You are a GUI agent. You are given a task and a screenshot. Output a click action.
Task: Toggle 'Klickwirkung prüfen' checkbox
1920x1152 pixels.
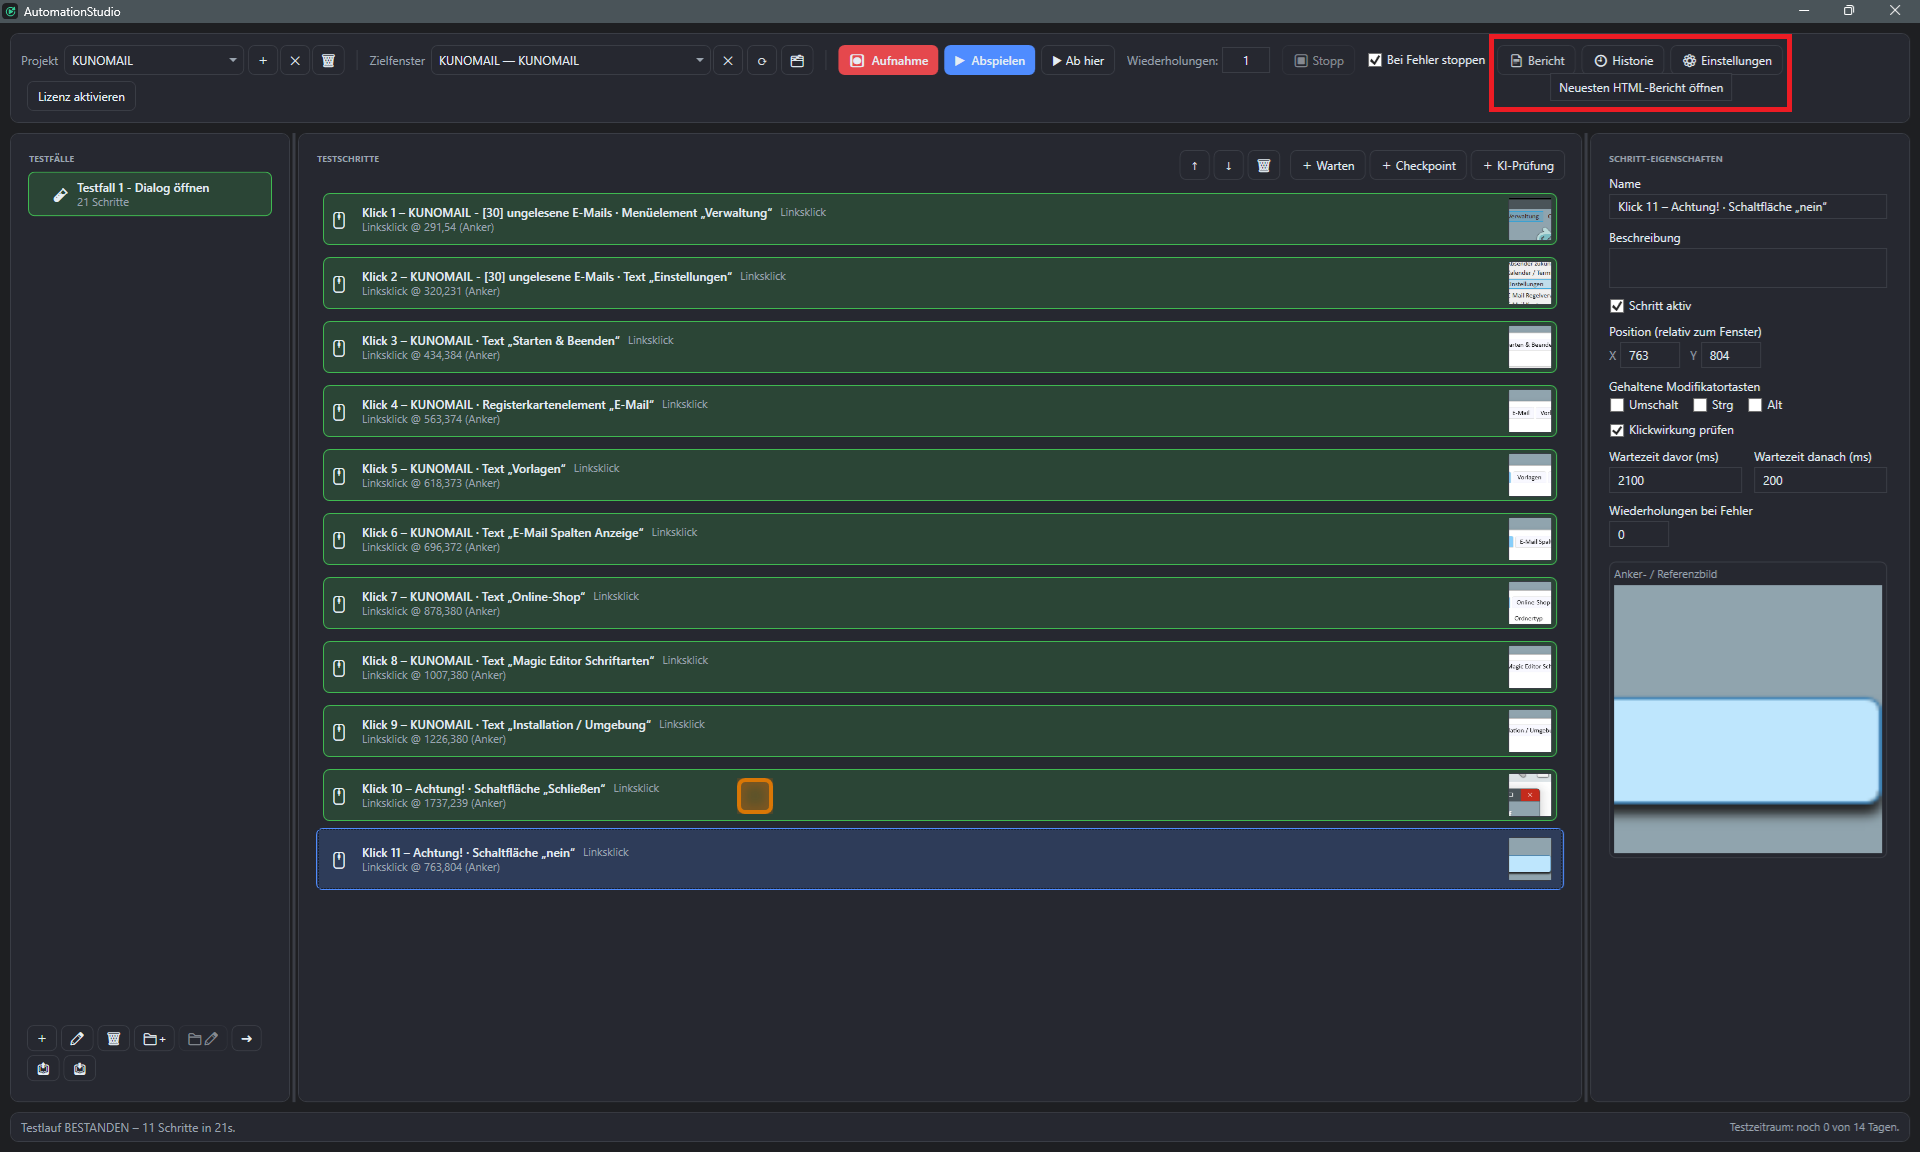tap(1617, 430)
